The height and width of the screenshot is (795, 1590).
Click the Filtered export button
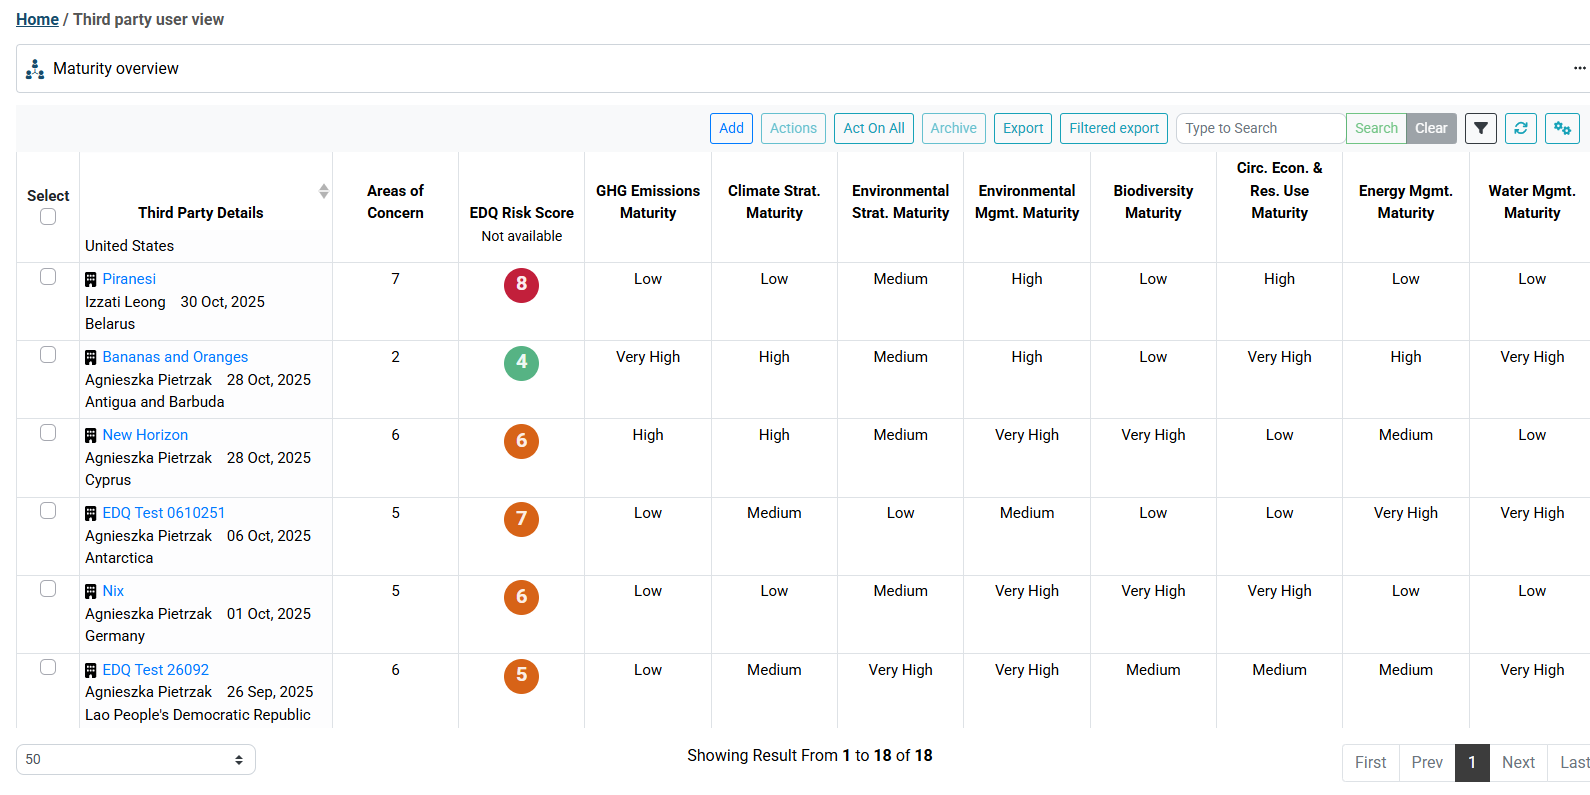pyautogui.click(x=1113, y=128)
